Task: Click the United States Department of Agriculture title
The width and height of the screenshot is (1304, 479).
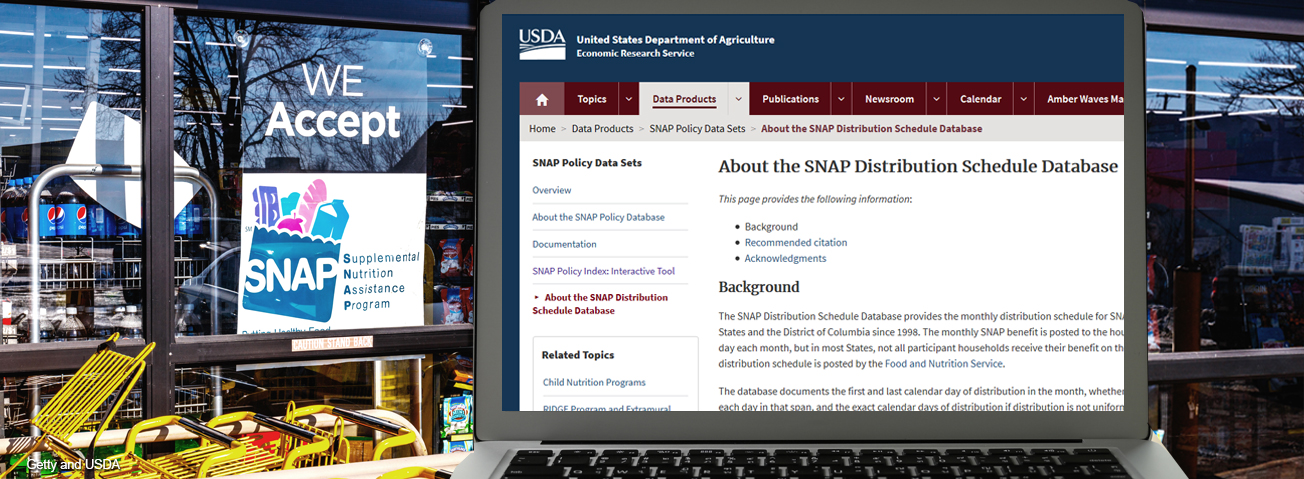Action: (675, 40)
